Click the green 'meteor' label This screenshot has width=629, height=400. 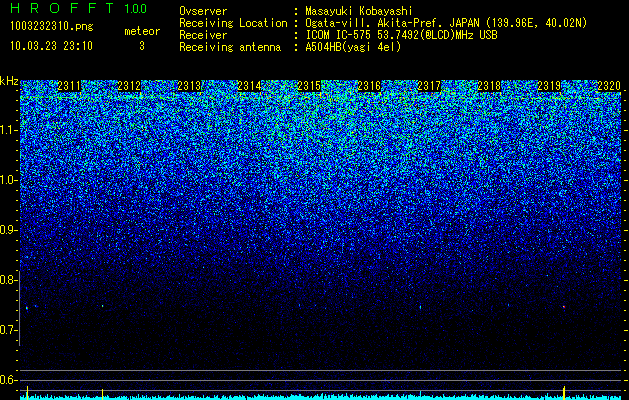pos(142,31)
